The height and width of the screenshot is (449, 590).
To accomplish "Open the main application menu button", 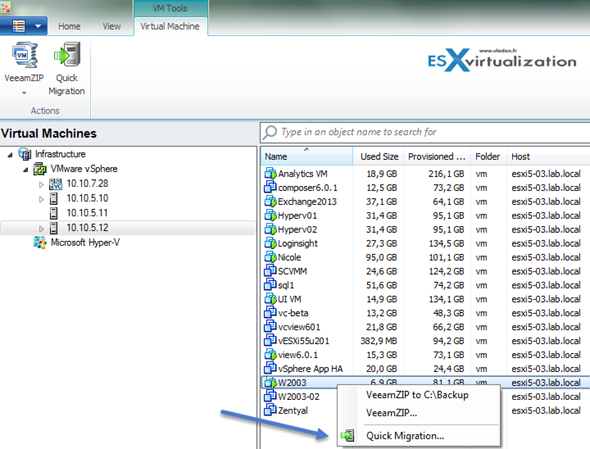I will pyautogui.click(x=24, y=26).
